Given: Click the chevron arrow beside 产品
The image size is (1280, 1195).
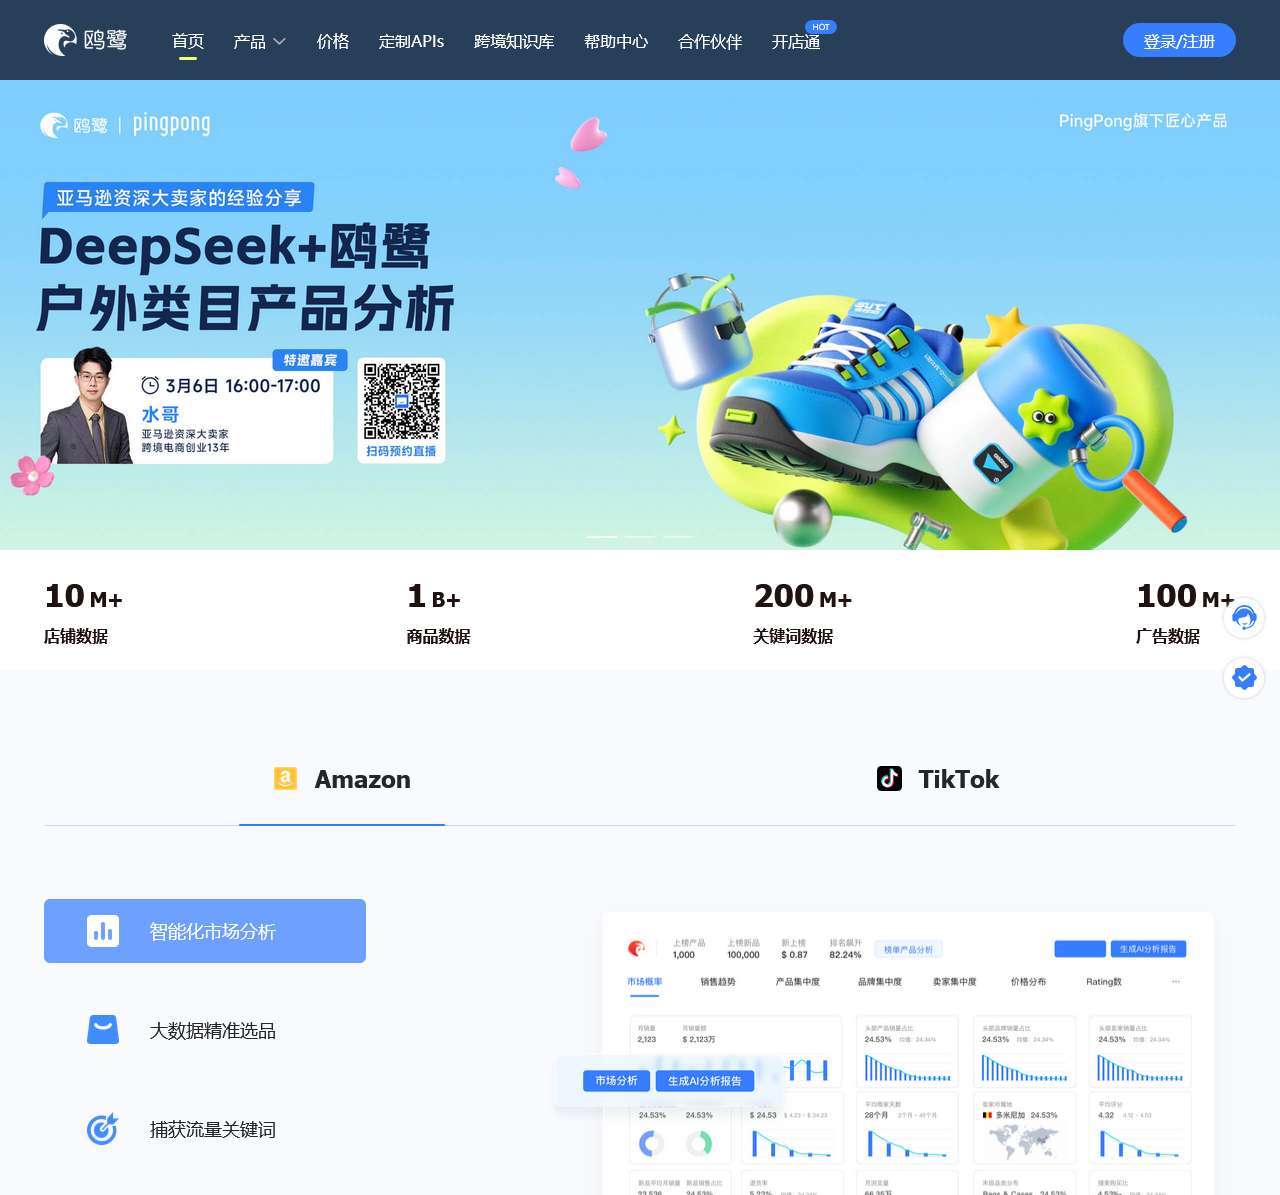Looking at the screenshot, I should (x=279, y=41).
